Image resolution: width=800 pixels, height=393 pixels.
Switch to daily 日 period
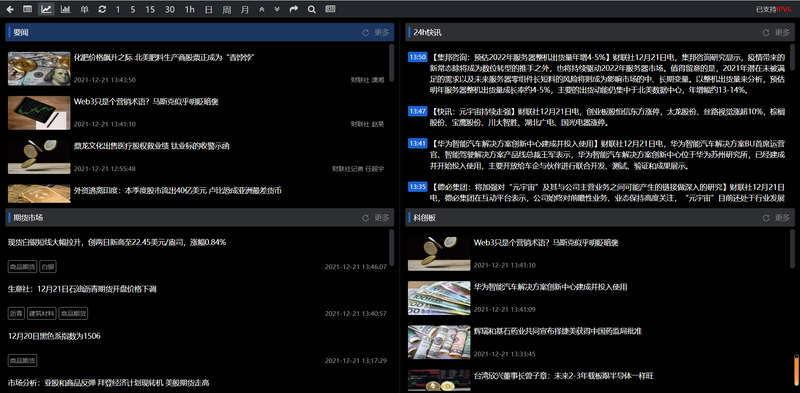click(208, 9)
